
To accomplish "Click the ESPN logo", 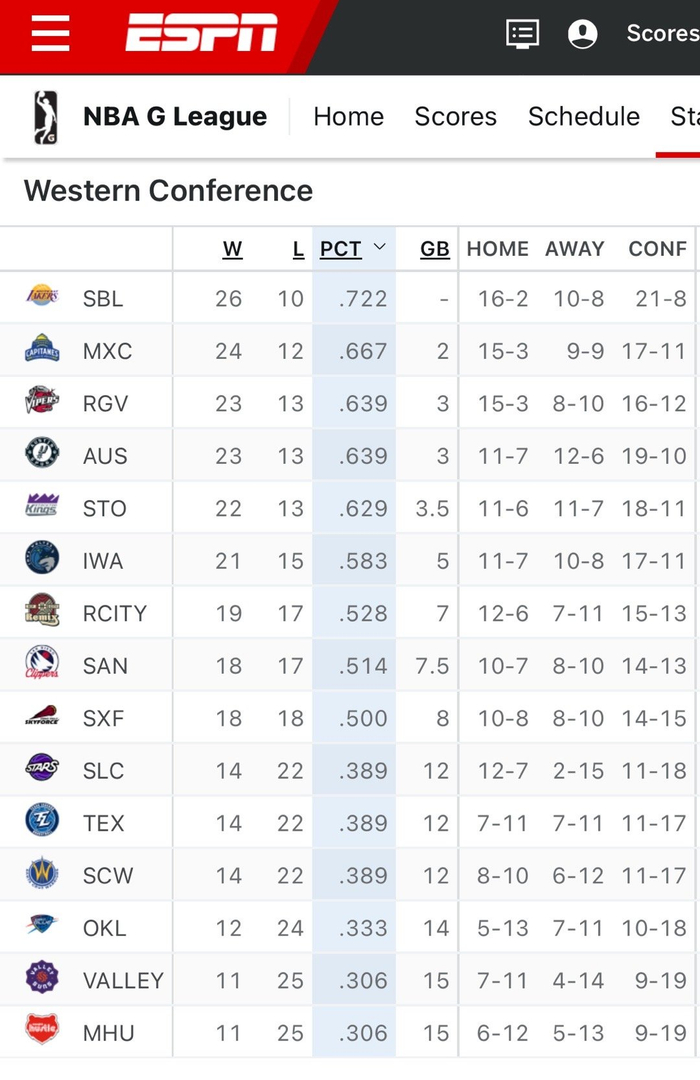I will 201,34.
